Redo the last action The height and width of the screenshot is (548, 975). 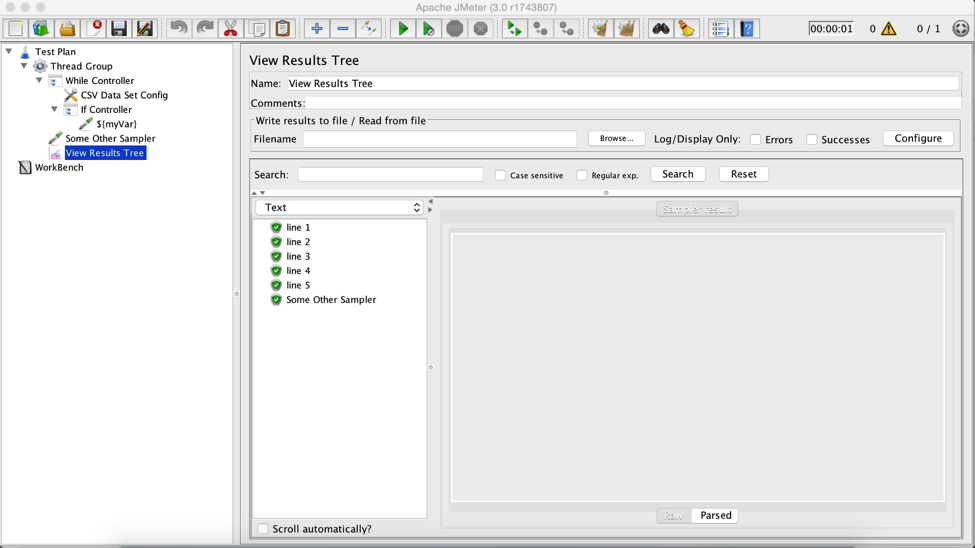pyautogui.click(x=205, y=29)
